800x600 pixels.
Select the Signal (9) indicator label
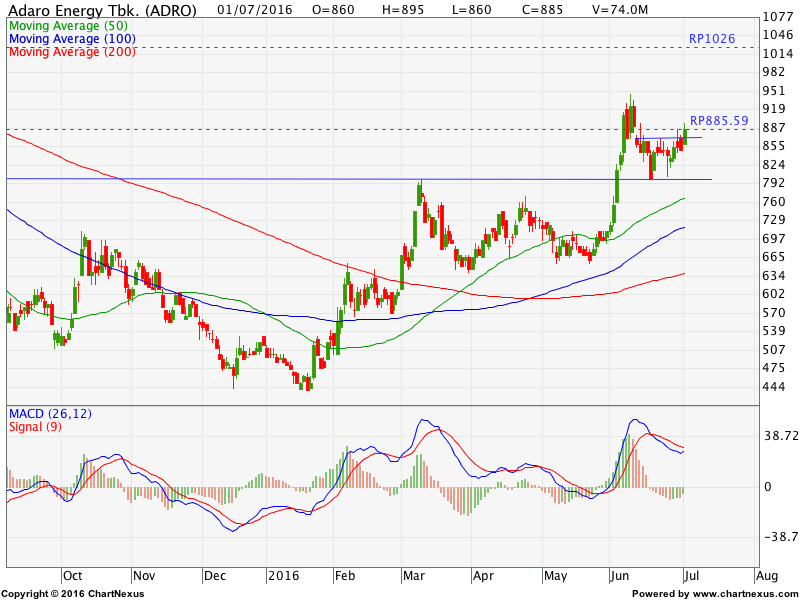tap(36, 427)
